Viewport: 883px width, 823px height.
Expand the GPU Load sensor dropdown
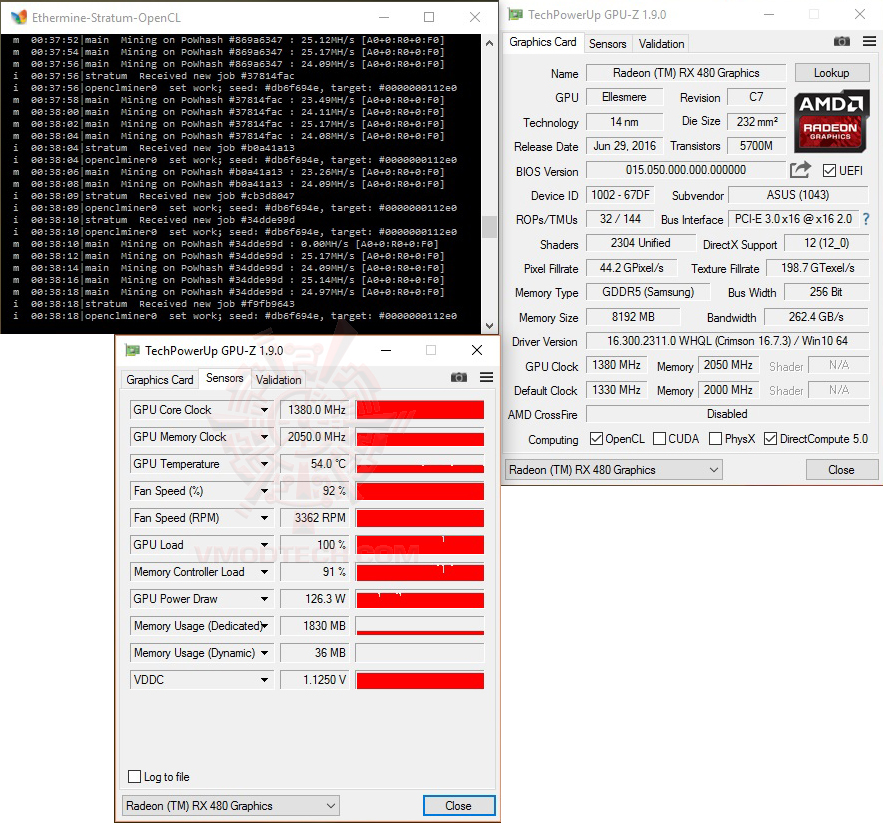point(264,545)
